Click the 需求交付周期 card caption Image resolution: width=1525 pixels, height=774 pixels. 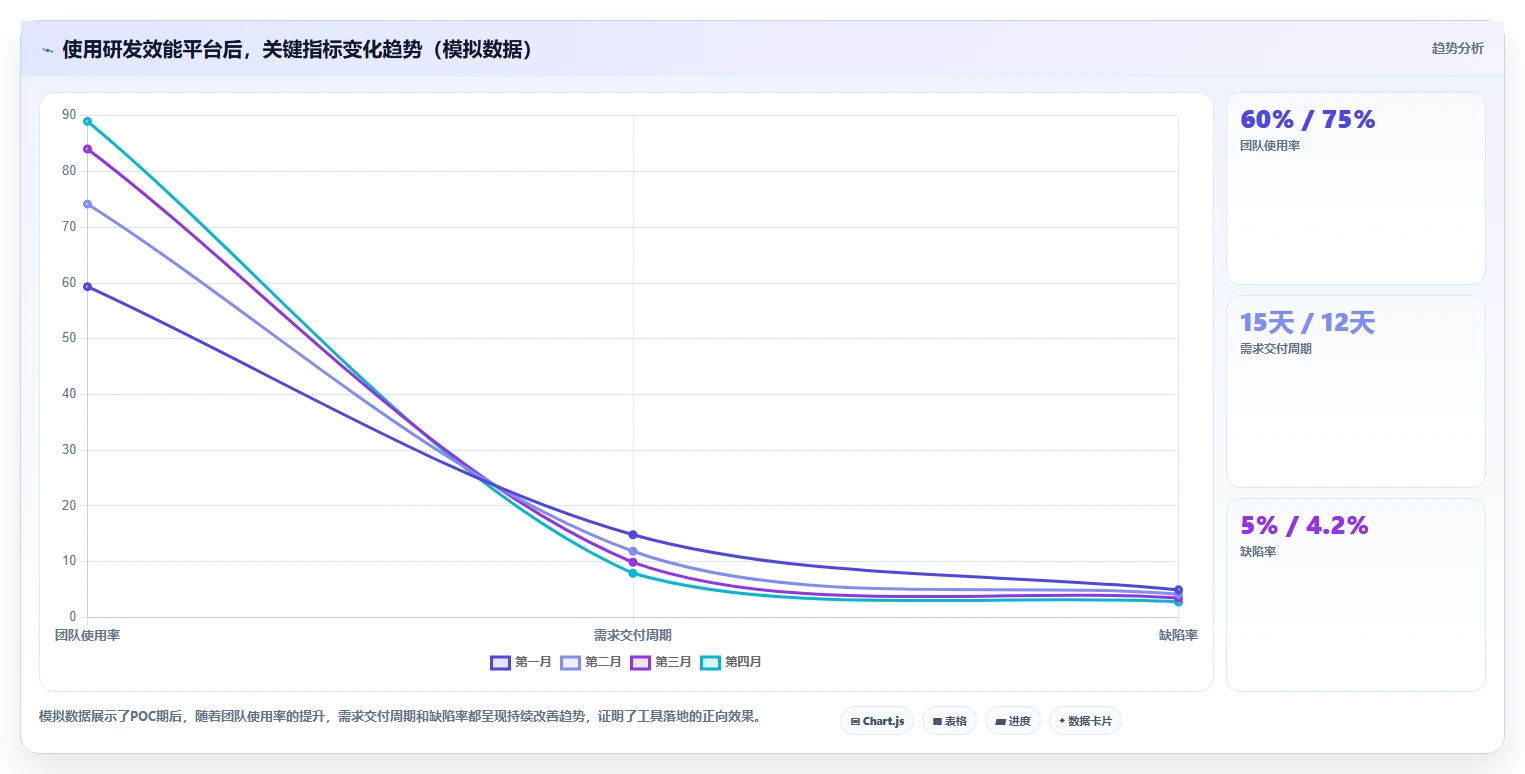click(x=1276, y=349)
